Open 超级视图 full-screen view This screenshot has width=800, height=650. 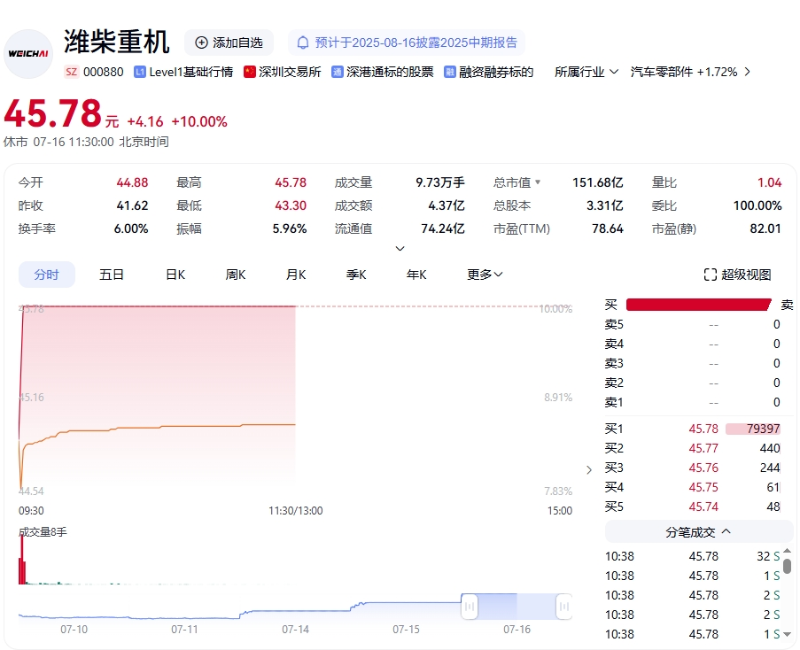[737, 274]
